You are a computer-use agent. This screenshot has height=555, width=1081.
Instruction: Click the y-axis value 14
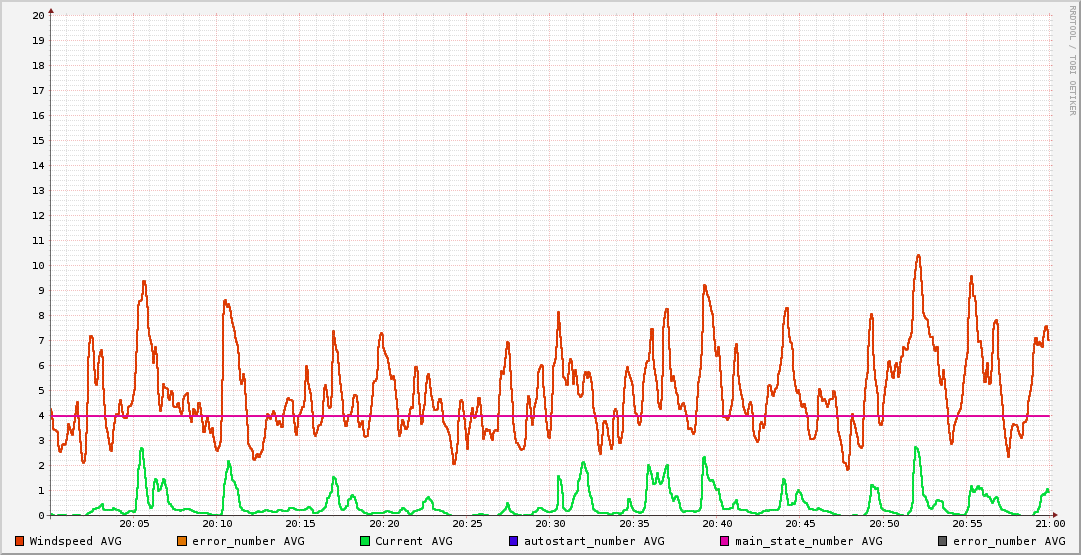tap(39, 165)
